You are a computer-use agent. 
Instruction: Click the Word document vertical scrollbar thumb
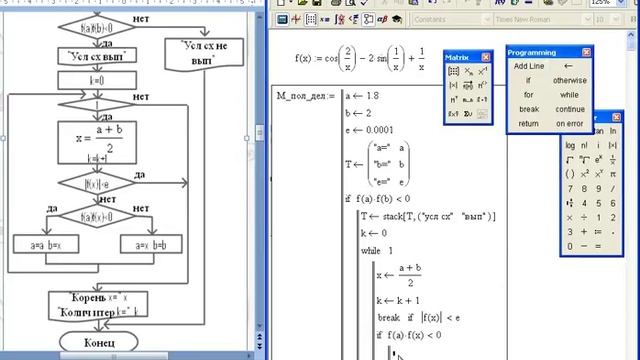click(x=259, y=133)
